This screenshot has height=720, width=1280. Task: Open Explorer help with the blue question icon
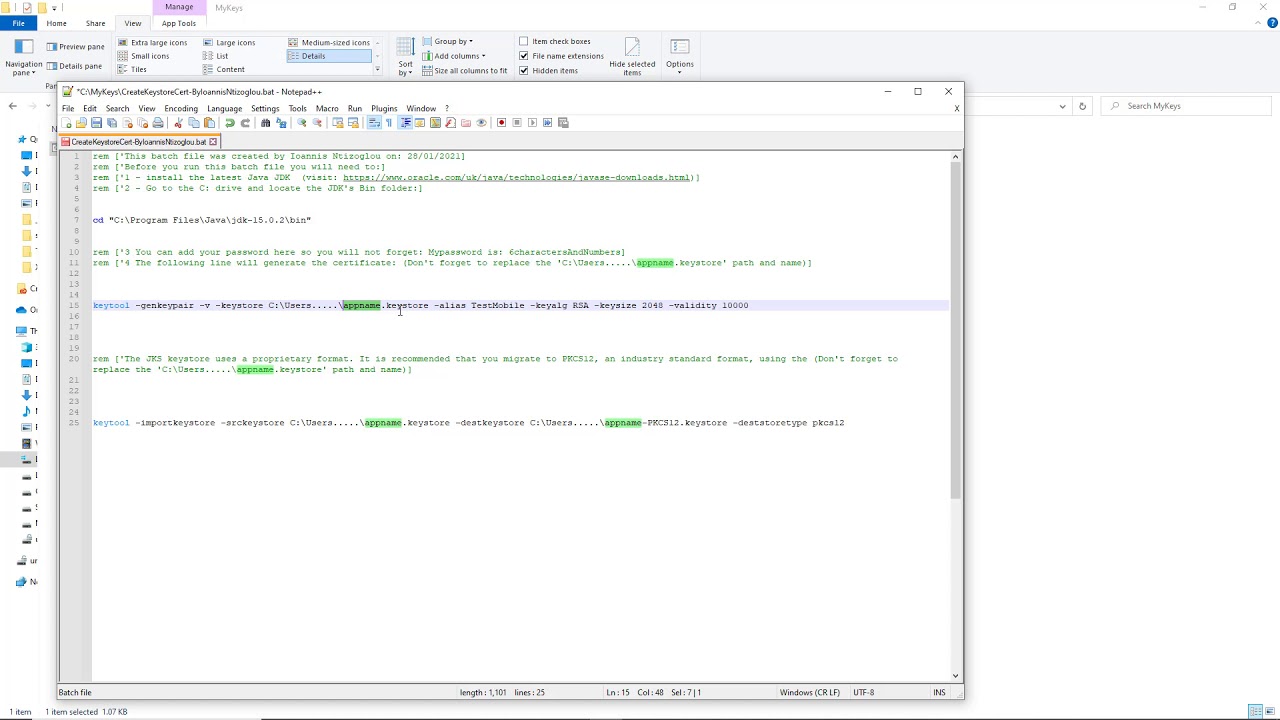[1272, 23]
